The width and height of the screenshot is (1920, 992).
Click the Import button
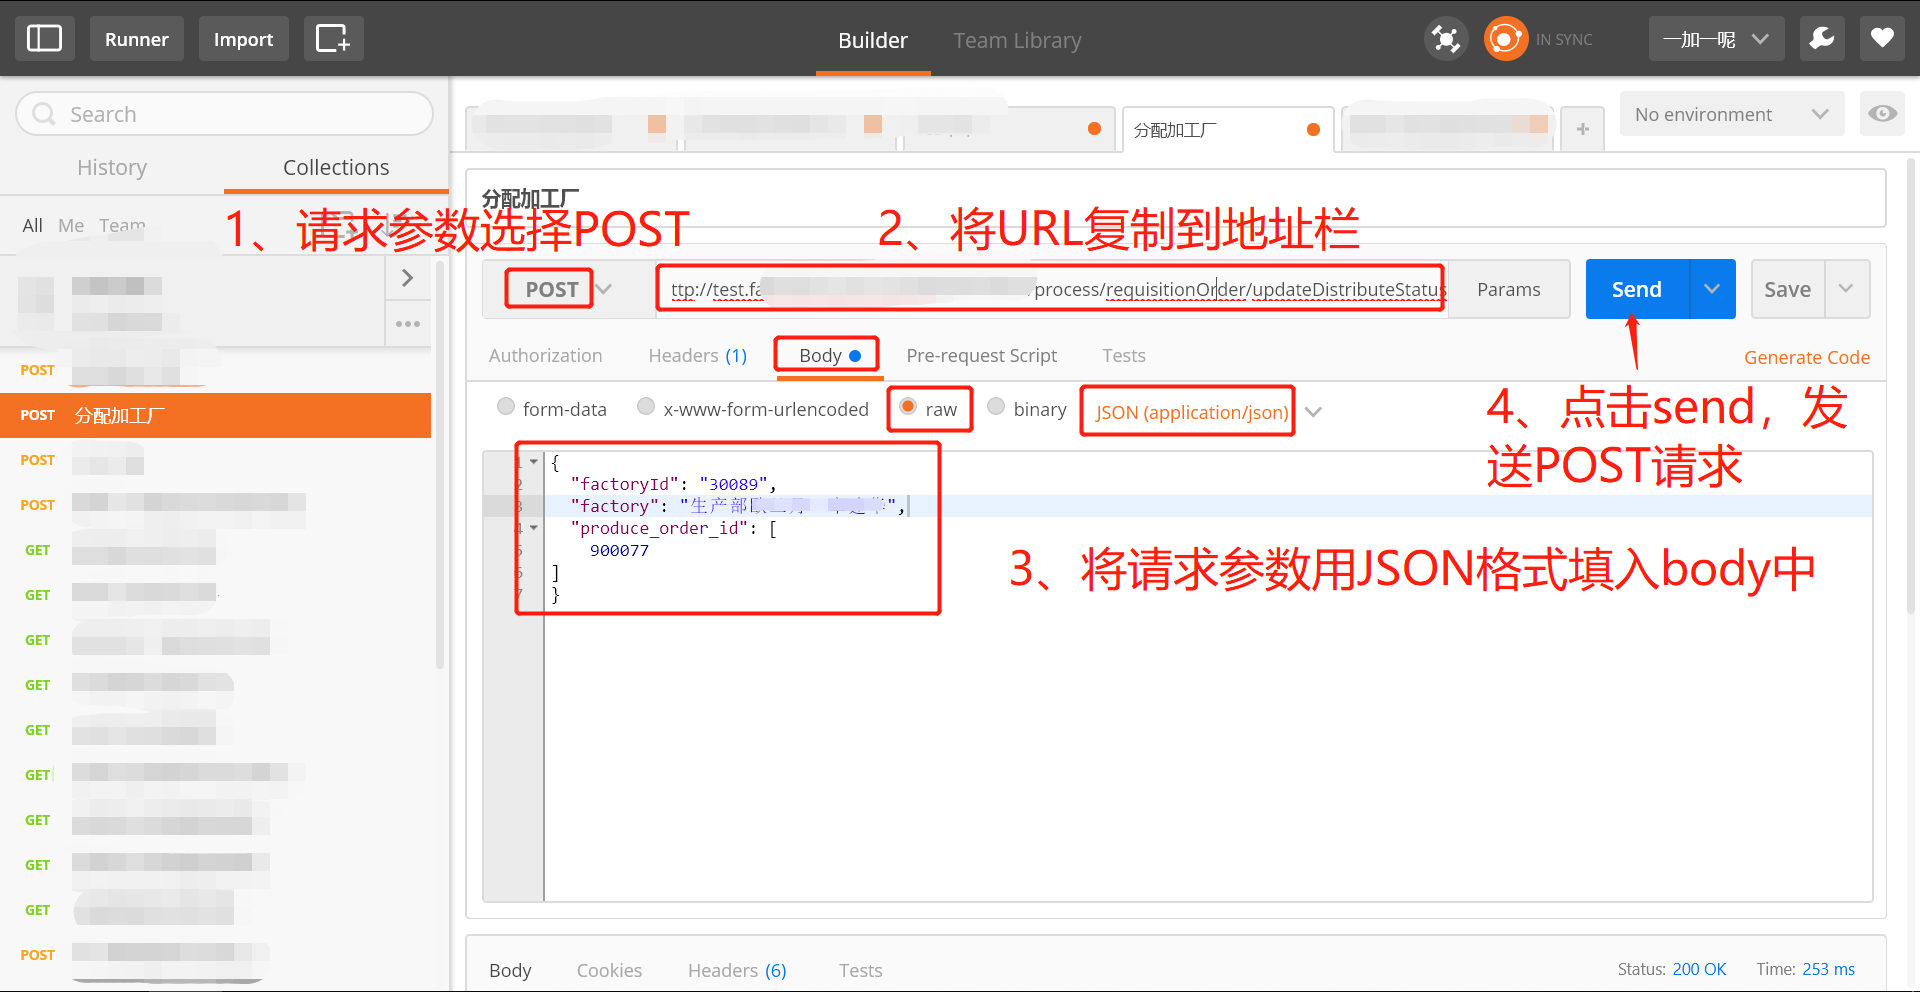[243, 39]
